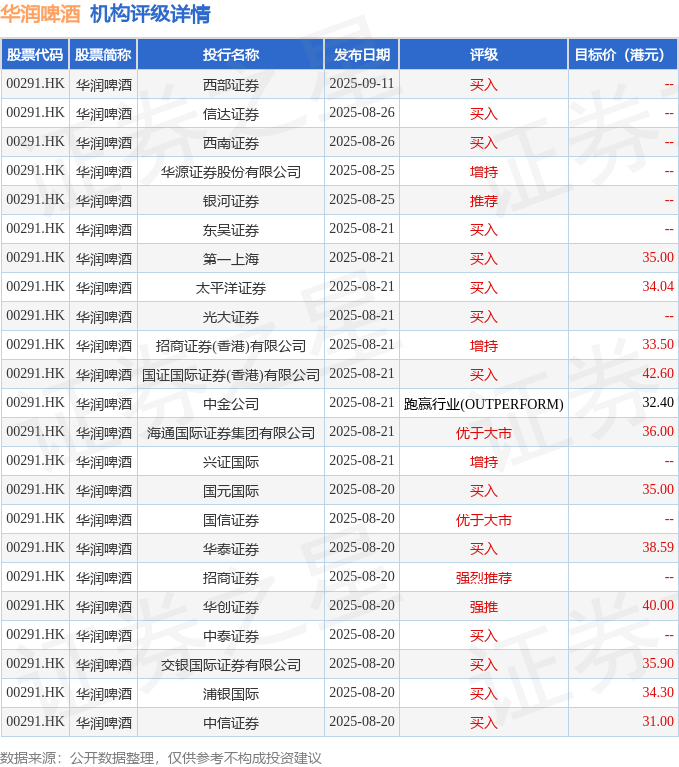Select the 银河证券 推荐 rating cell

484,201
